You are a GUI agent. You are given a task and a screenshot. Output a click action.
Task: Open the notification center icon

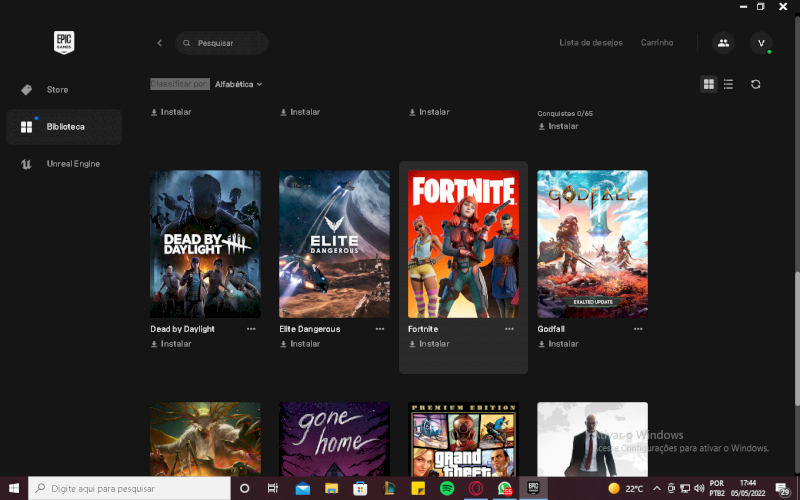point(783,489)
